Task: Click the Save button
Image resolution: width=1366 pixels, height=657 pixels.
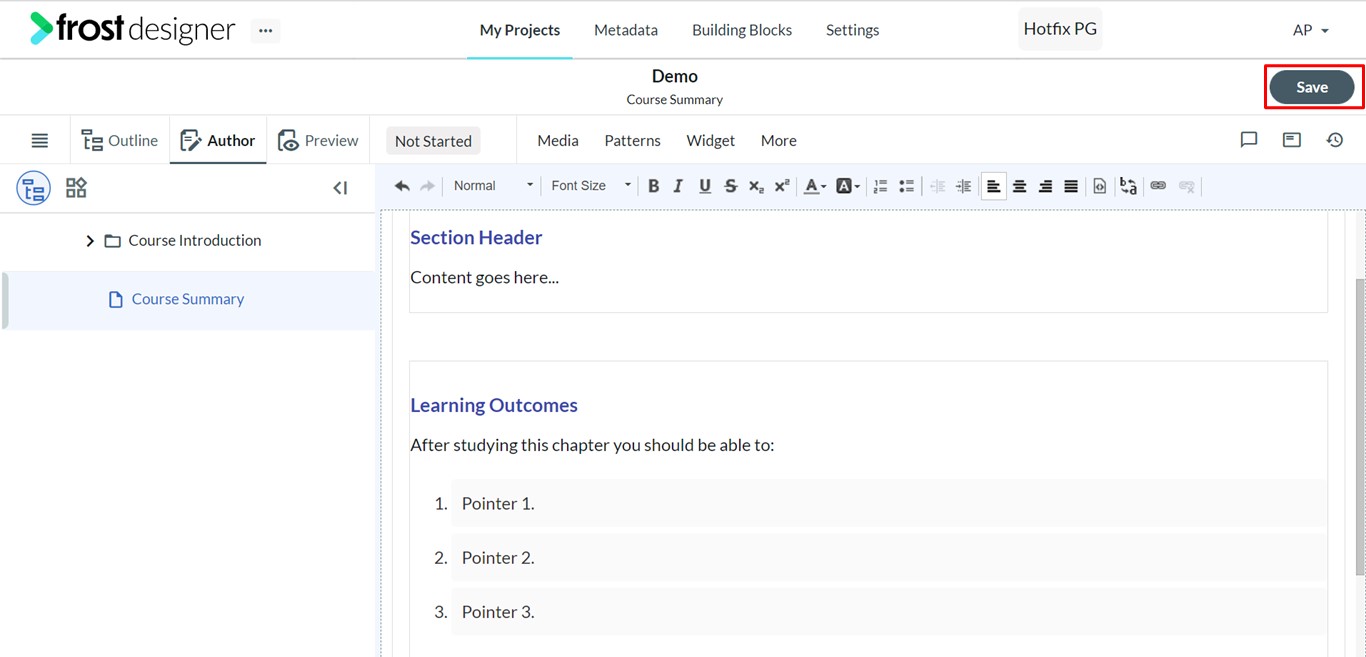Action: pos(1312,87)
